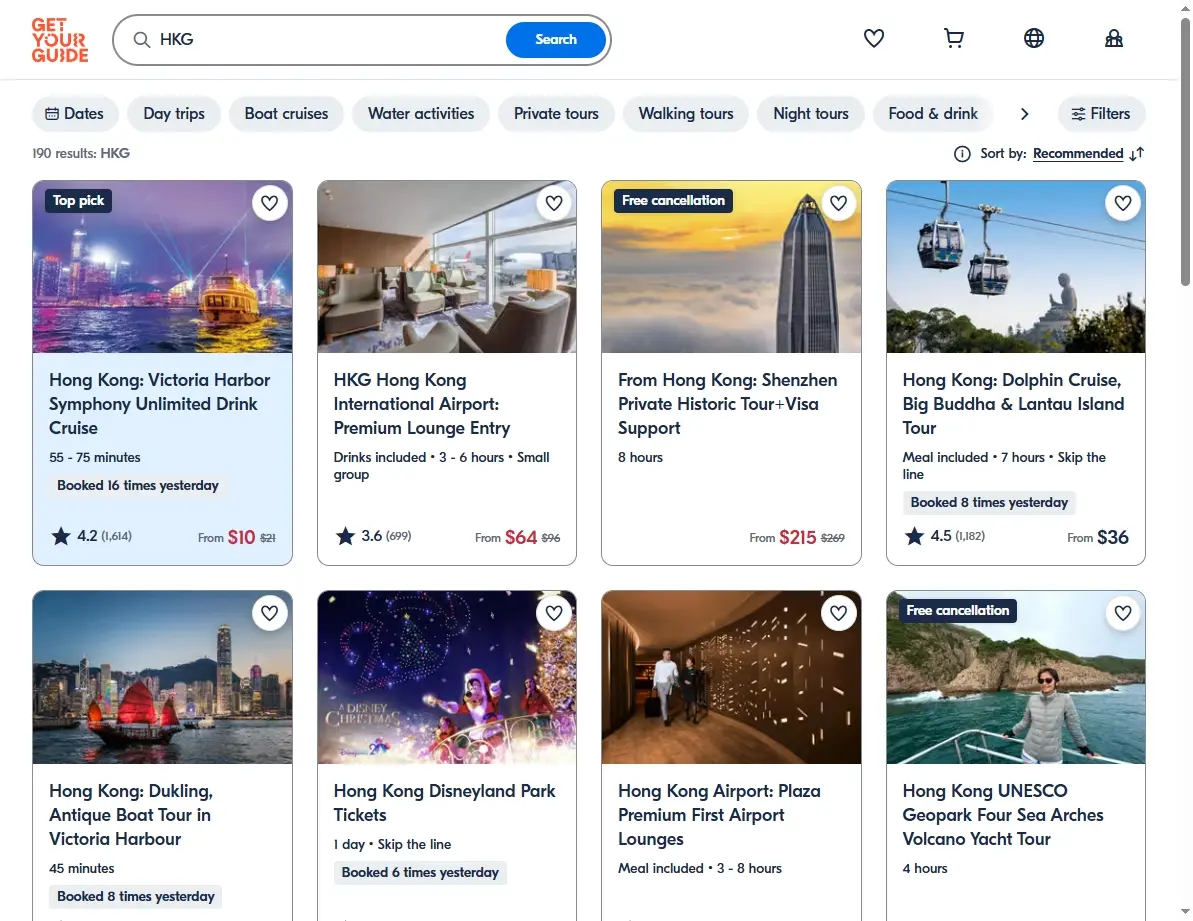Image resolution: width=1193 pixels, height=921 pixels.
Task: Open the language globe icon
Action: click(1034, 38)
